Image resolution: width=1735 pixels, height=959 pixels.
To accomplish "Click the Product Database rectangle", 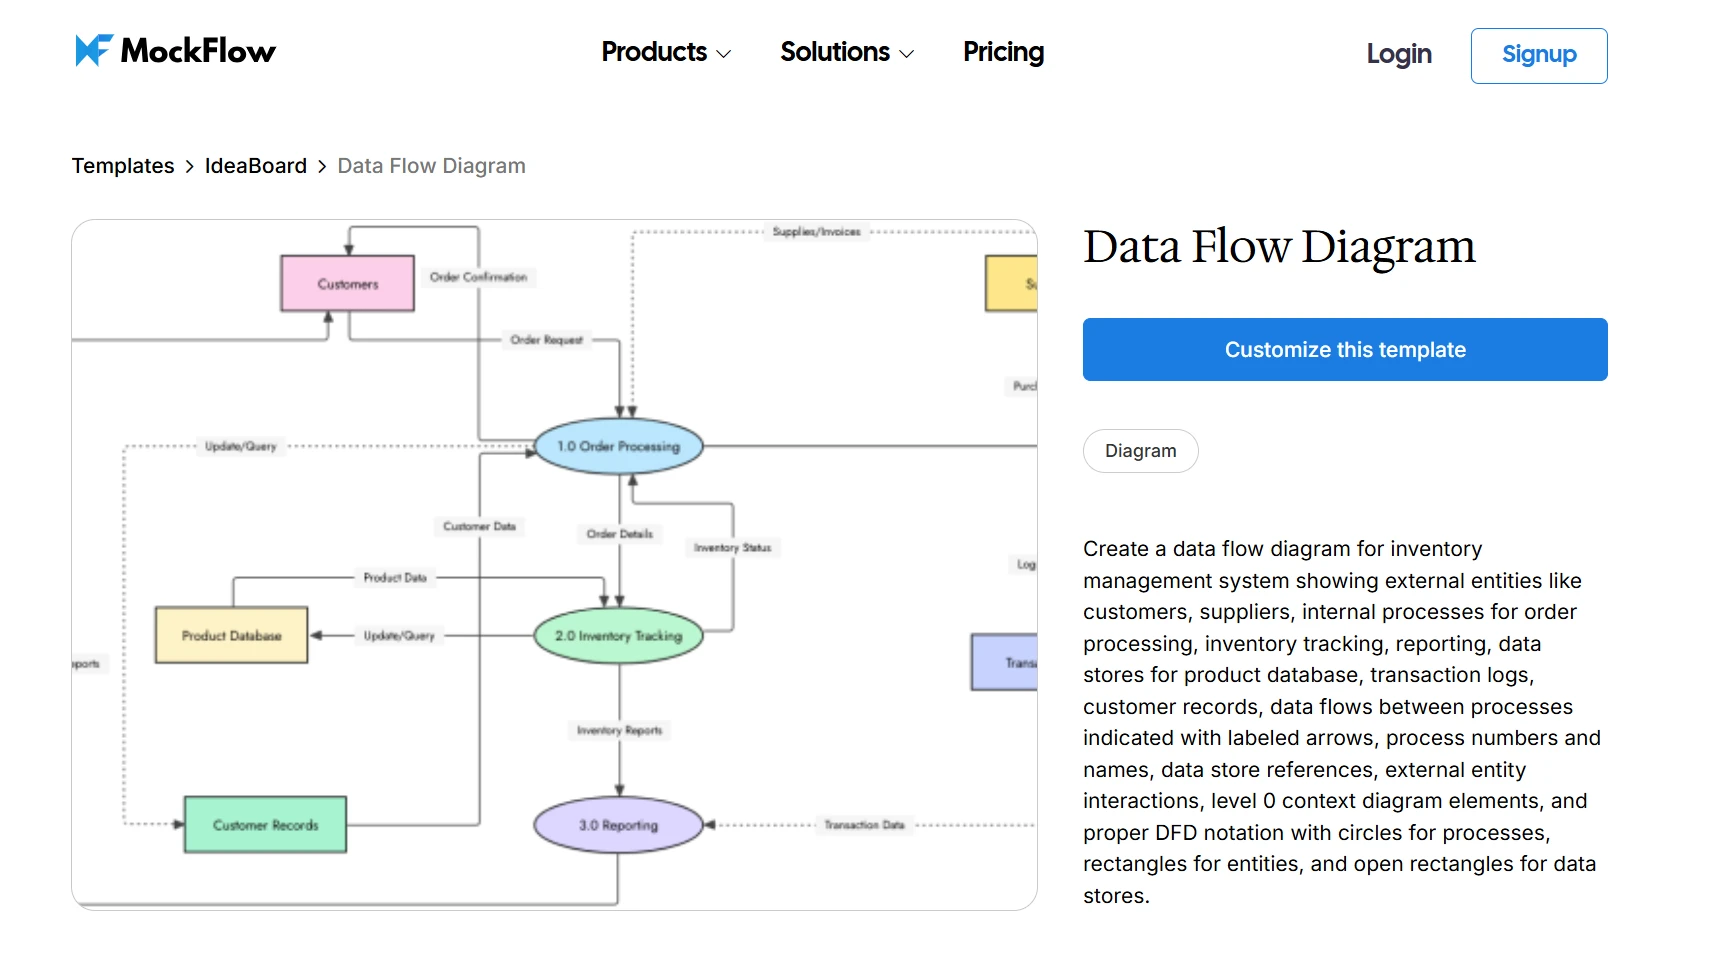I will click(x=231, y=634).
